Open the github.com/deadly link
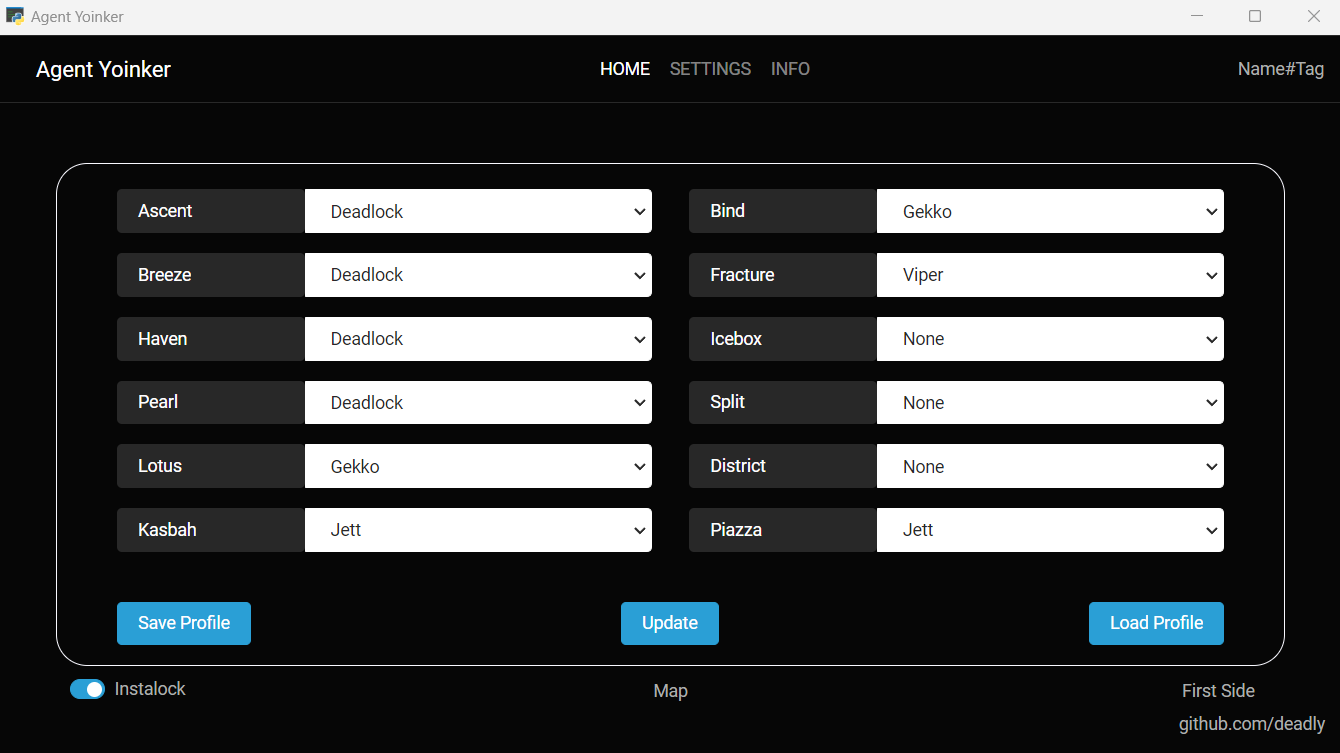Viewport: 1340px width, 753px height. [x=1252, y=724]
